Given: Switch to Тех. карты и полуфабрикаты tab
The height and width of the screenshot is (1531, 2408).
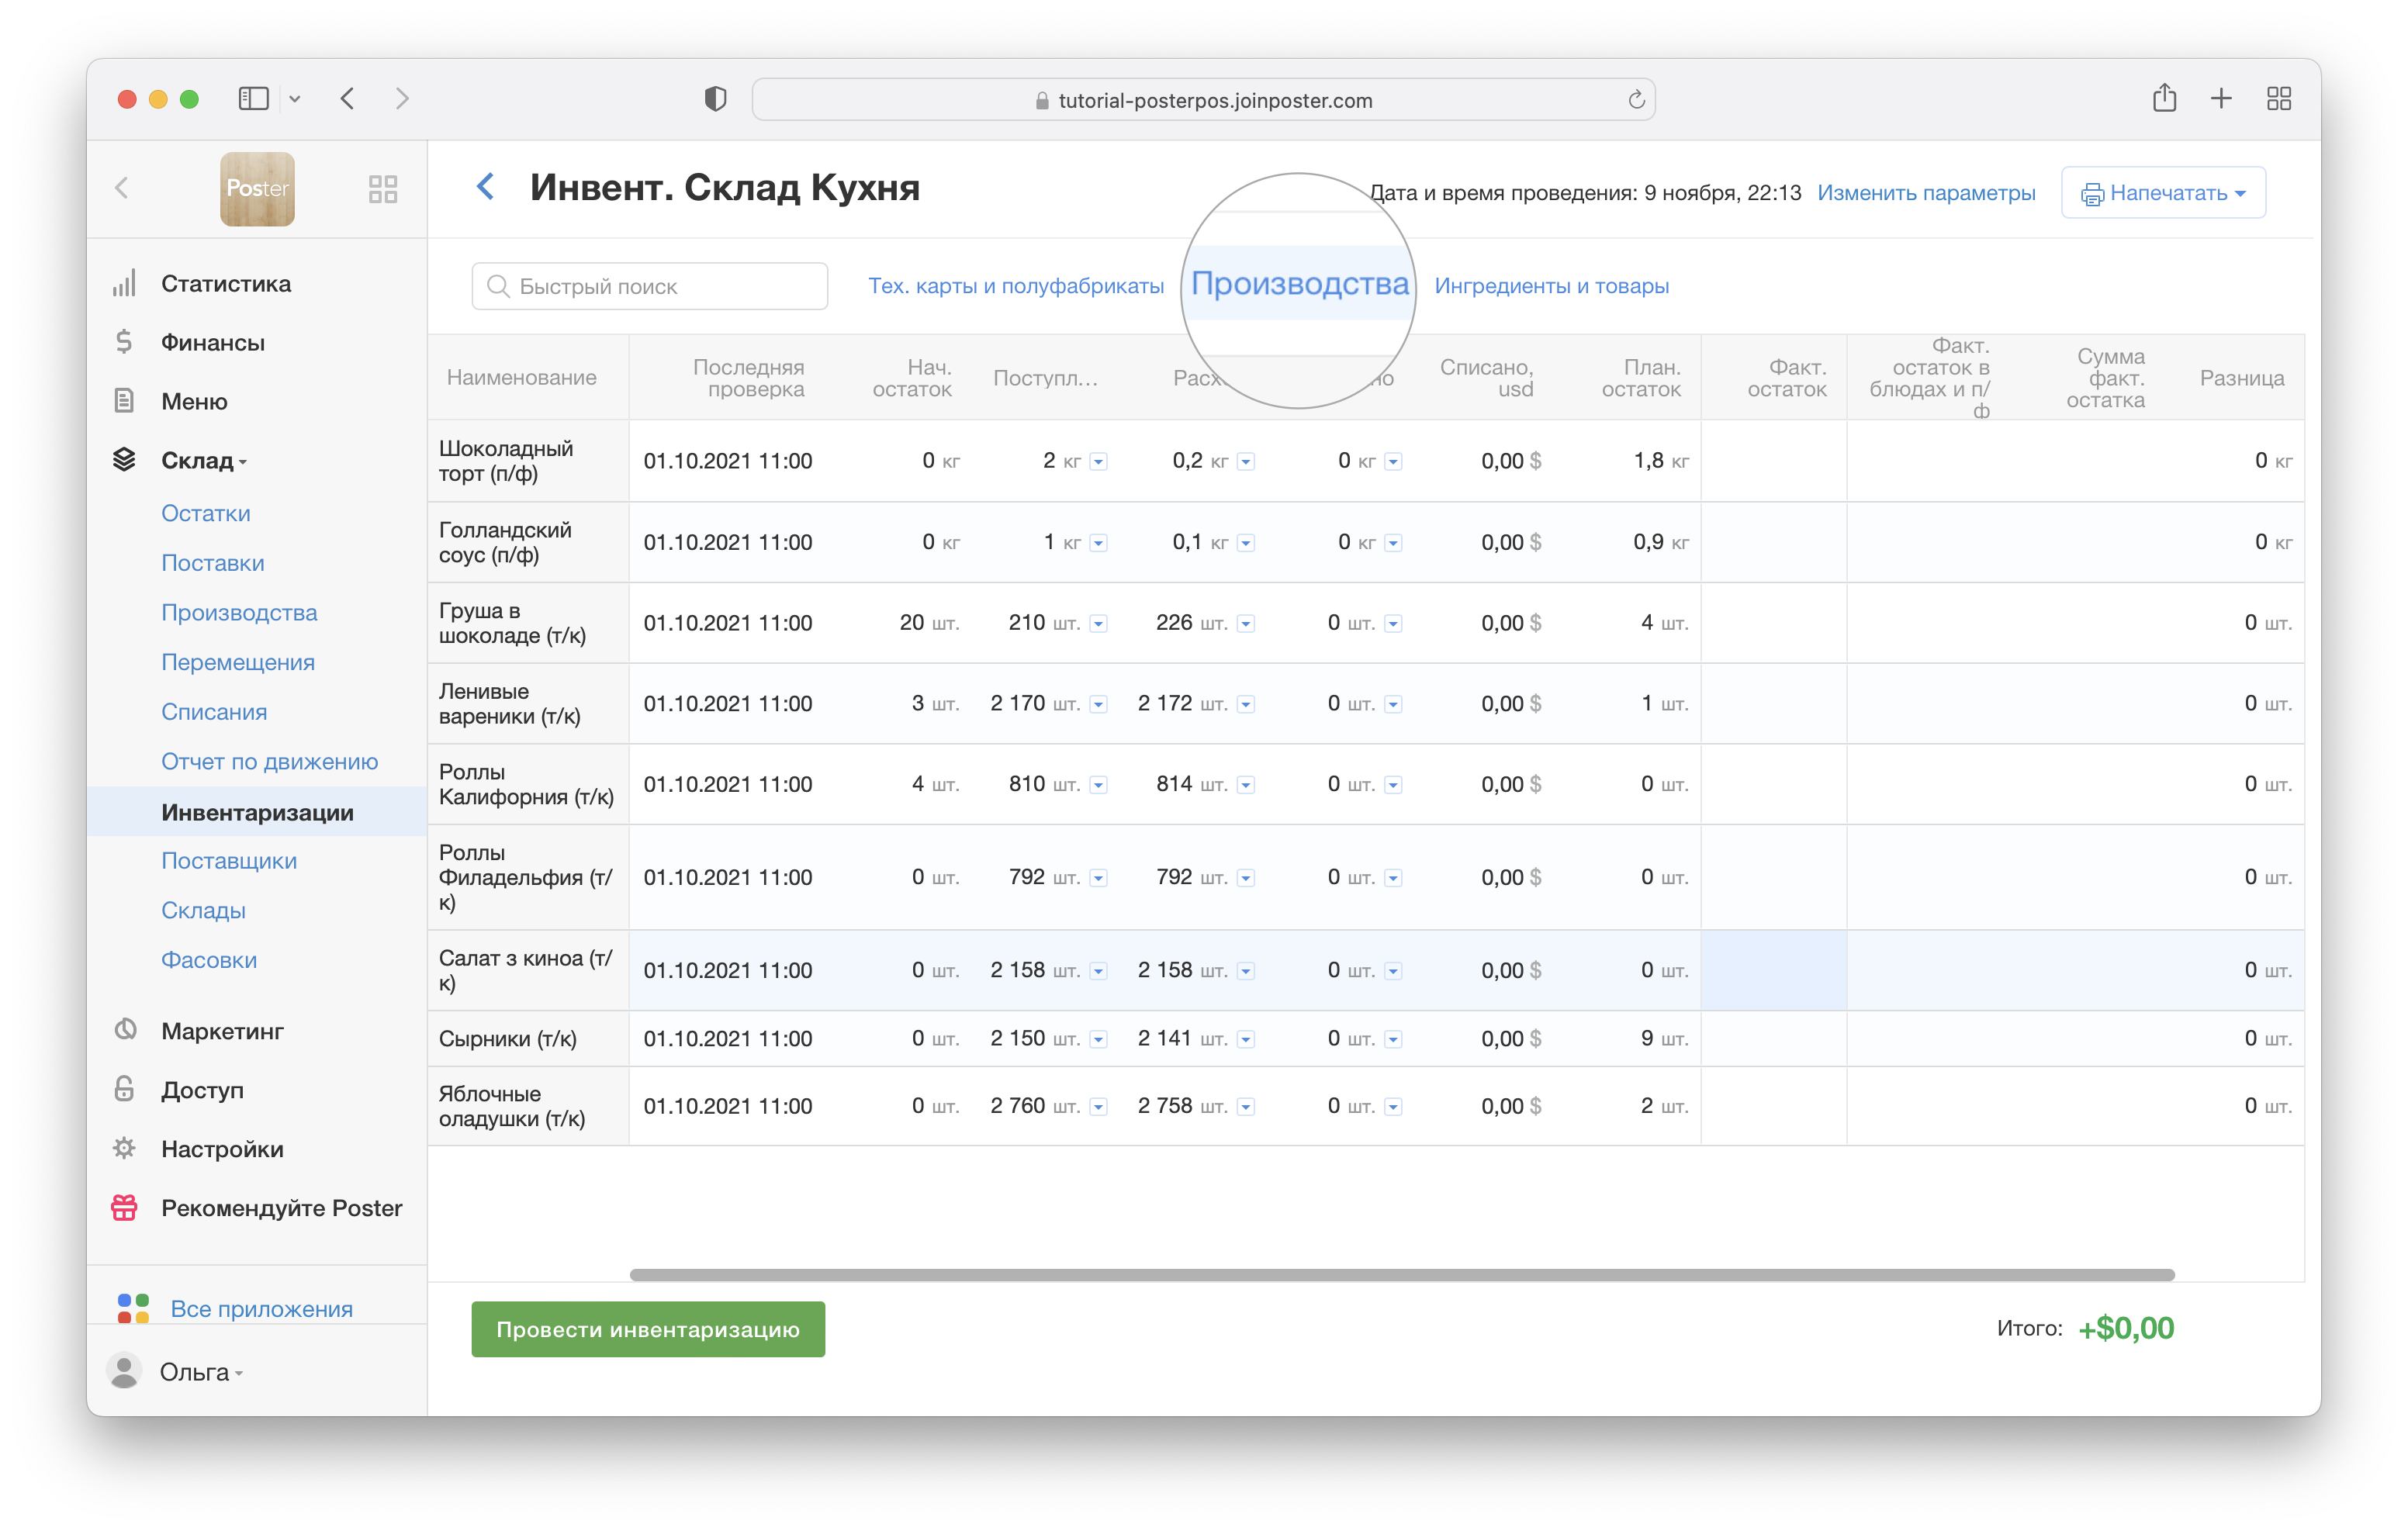Looking at the screenshot, I should click(x=1015, y=286).
